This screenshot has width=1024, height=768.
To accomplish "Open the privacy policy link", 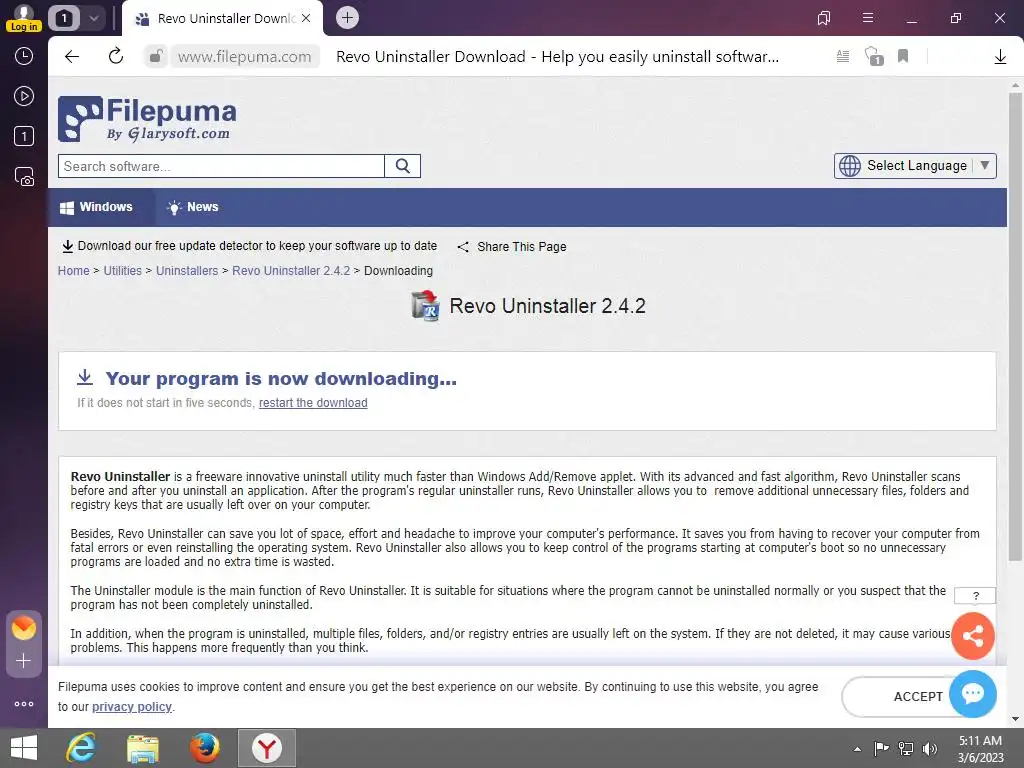I will (x=132, y=707).
